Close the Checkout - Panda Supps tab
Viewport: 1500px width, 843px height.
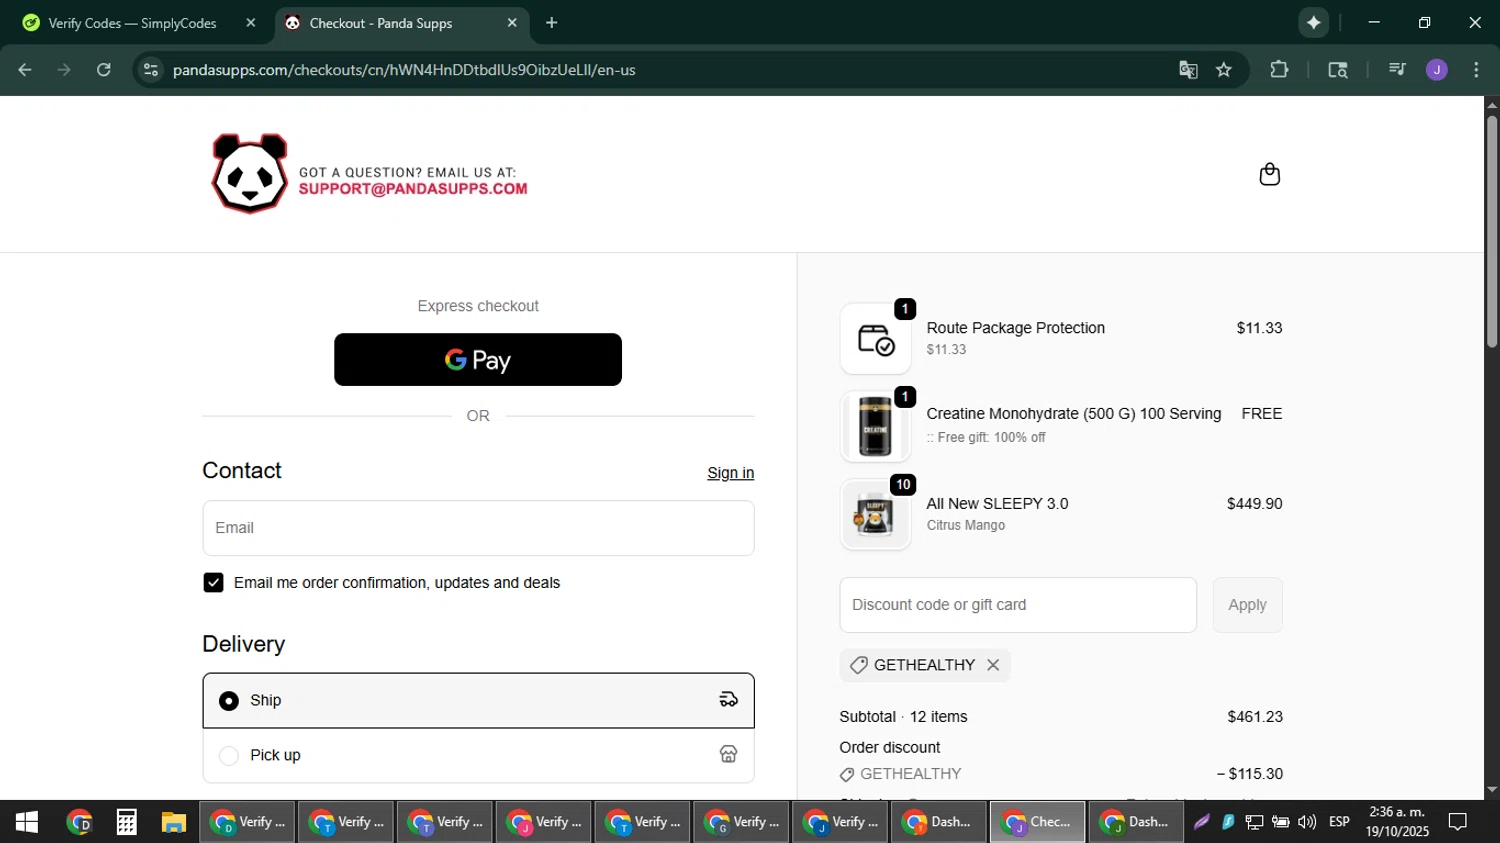point(512,23)
